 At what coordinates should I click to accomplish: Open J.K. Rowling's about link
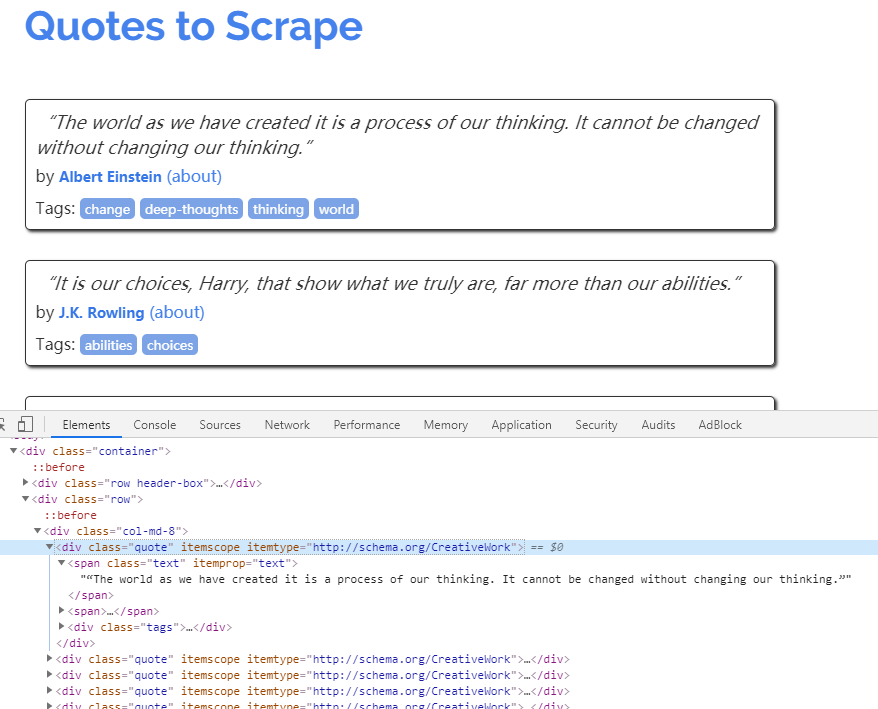(177, 312)
